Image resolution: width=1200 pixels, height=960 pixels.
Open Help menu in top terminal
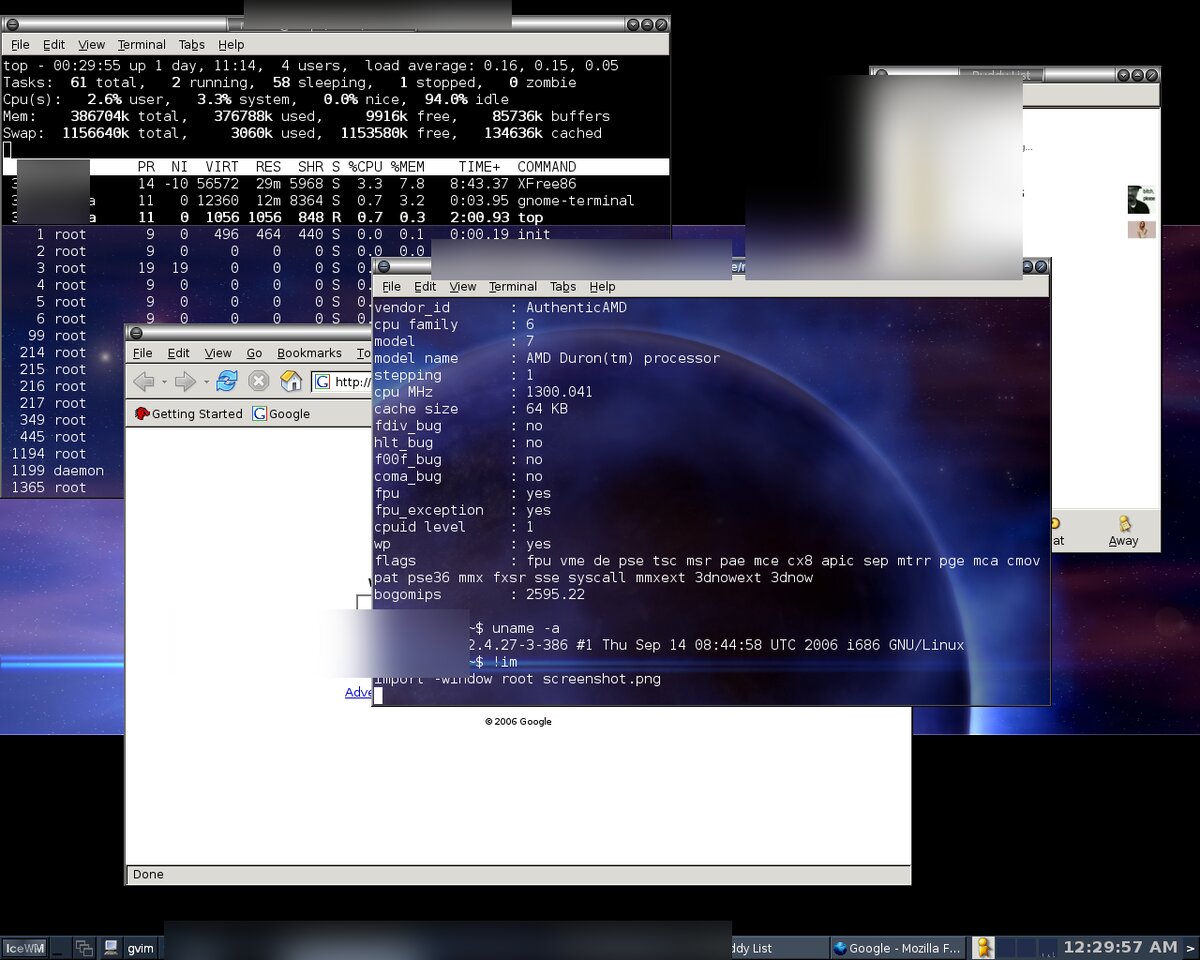231,45
